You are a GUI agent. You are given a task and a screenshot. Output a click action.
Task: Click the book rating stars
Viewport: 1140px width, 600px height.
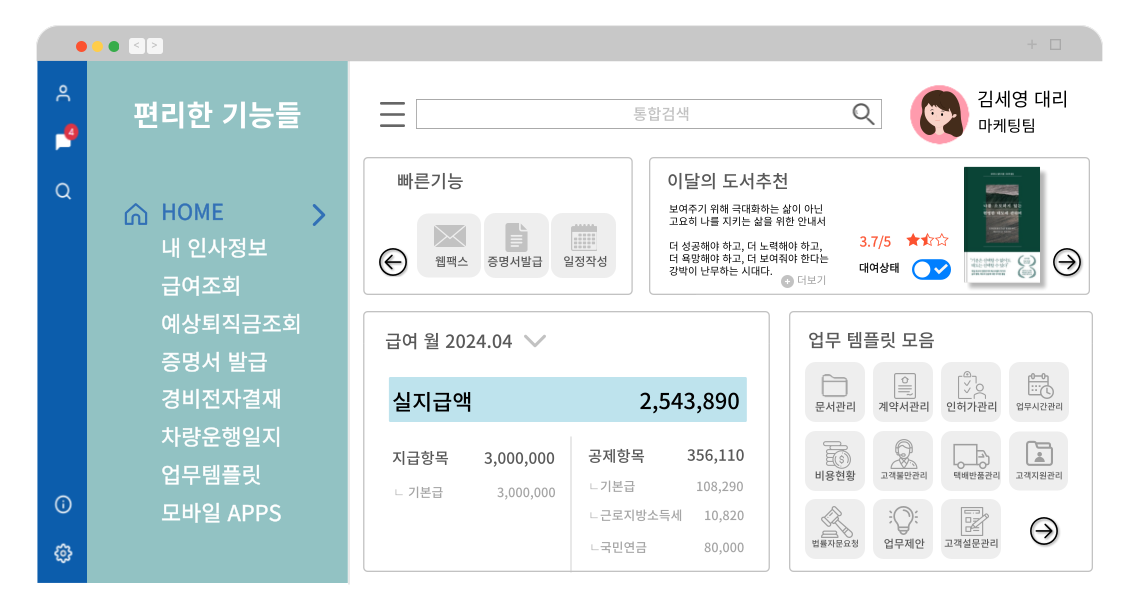(927, 241)
